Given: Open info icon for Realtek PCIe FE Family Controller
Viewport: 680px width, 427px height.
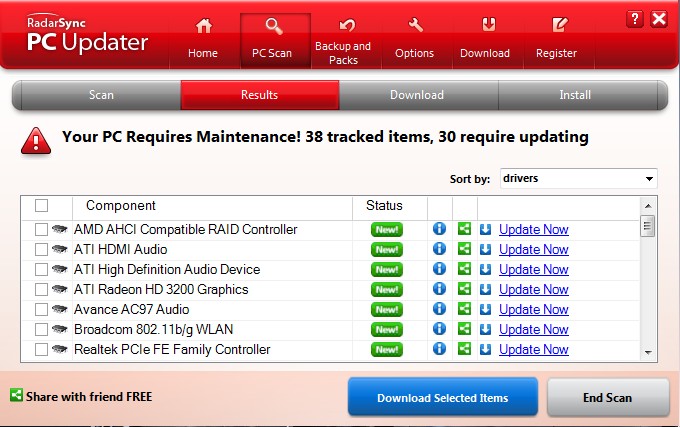Looking at the screenshot, I should 439,349.
